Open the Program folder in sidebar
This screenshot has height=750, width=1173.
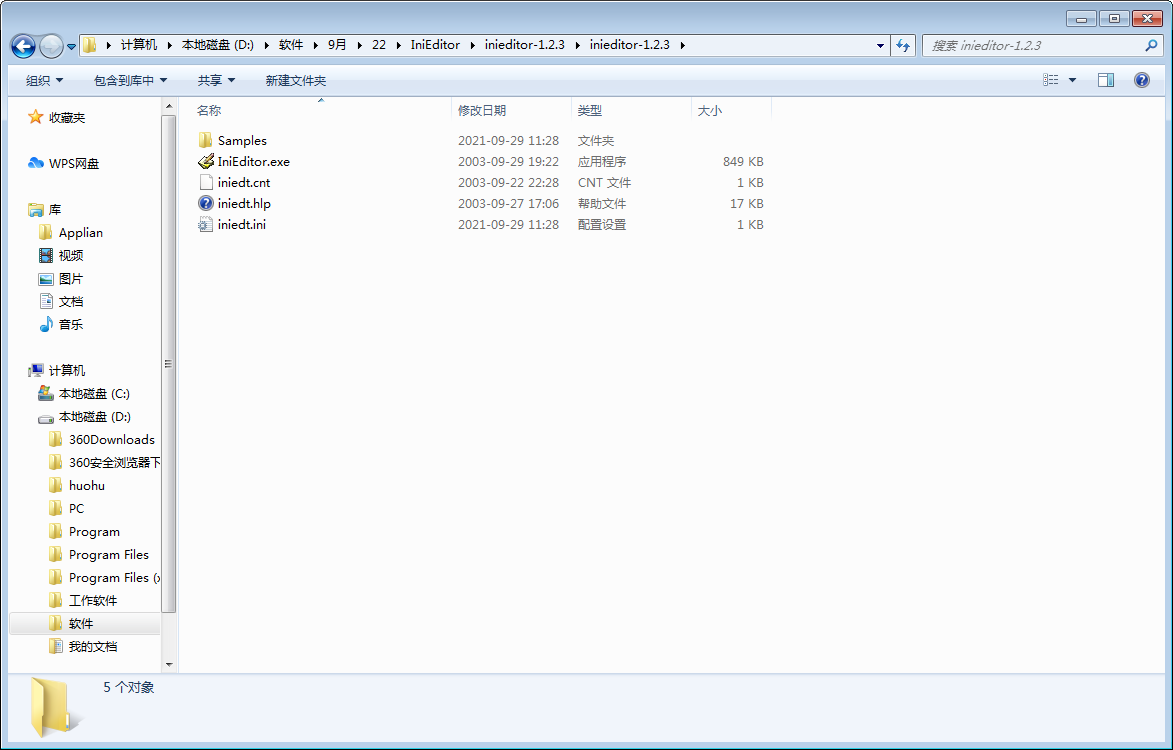(x=94, y=532)
